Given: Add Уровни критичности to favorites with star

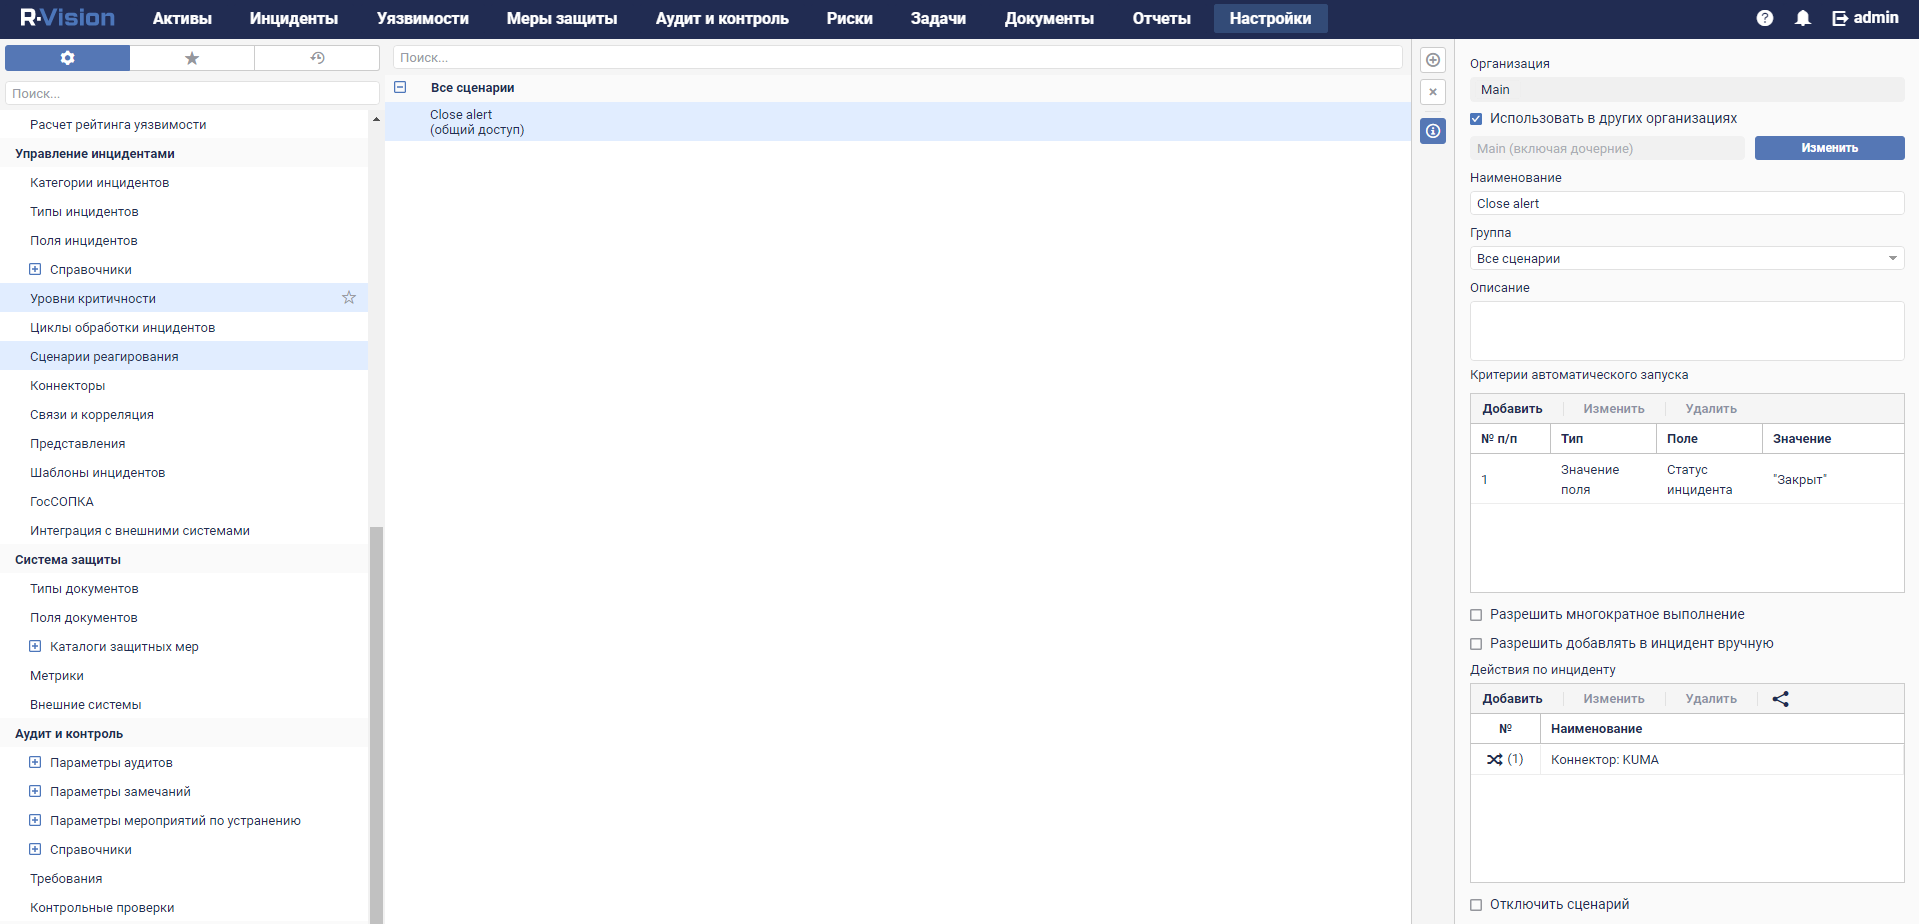Looking at the screenshot, I should click(x=349, y=298).
